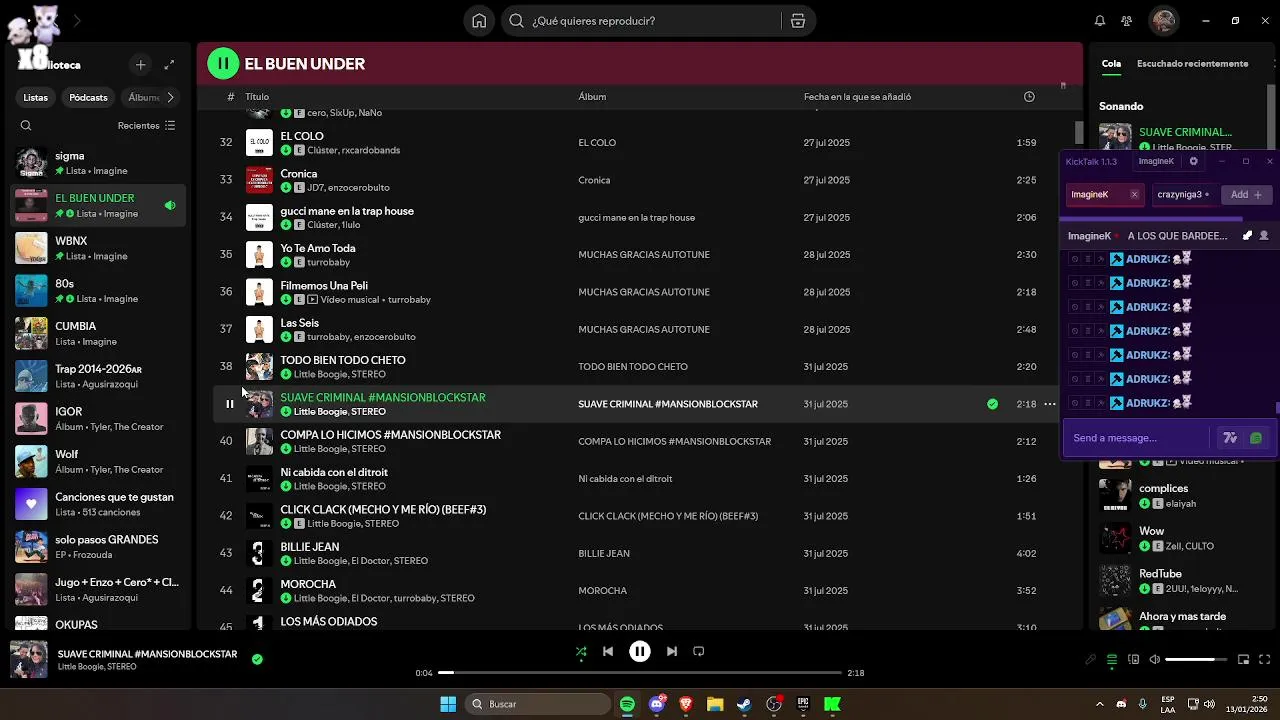The height and width of the screenshot is (720, 1280).
Task: Seek in the song progress bar
Action: pyautogui.click(x=640, y=673)
